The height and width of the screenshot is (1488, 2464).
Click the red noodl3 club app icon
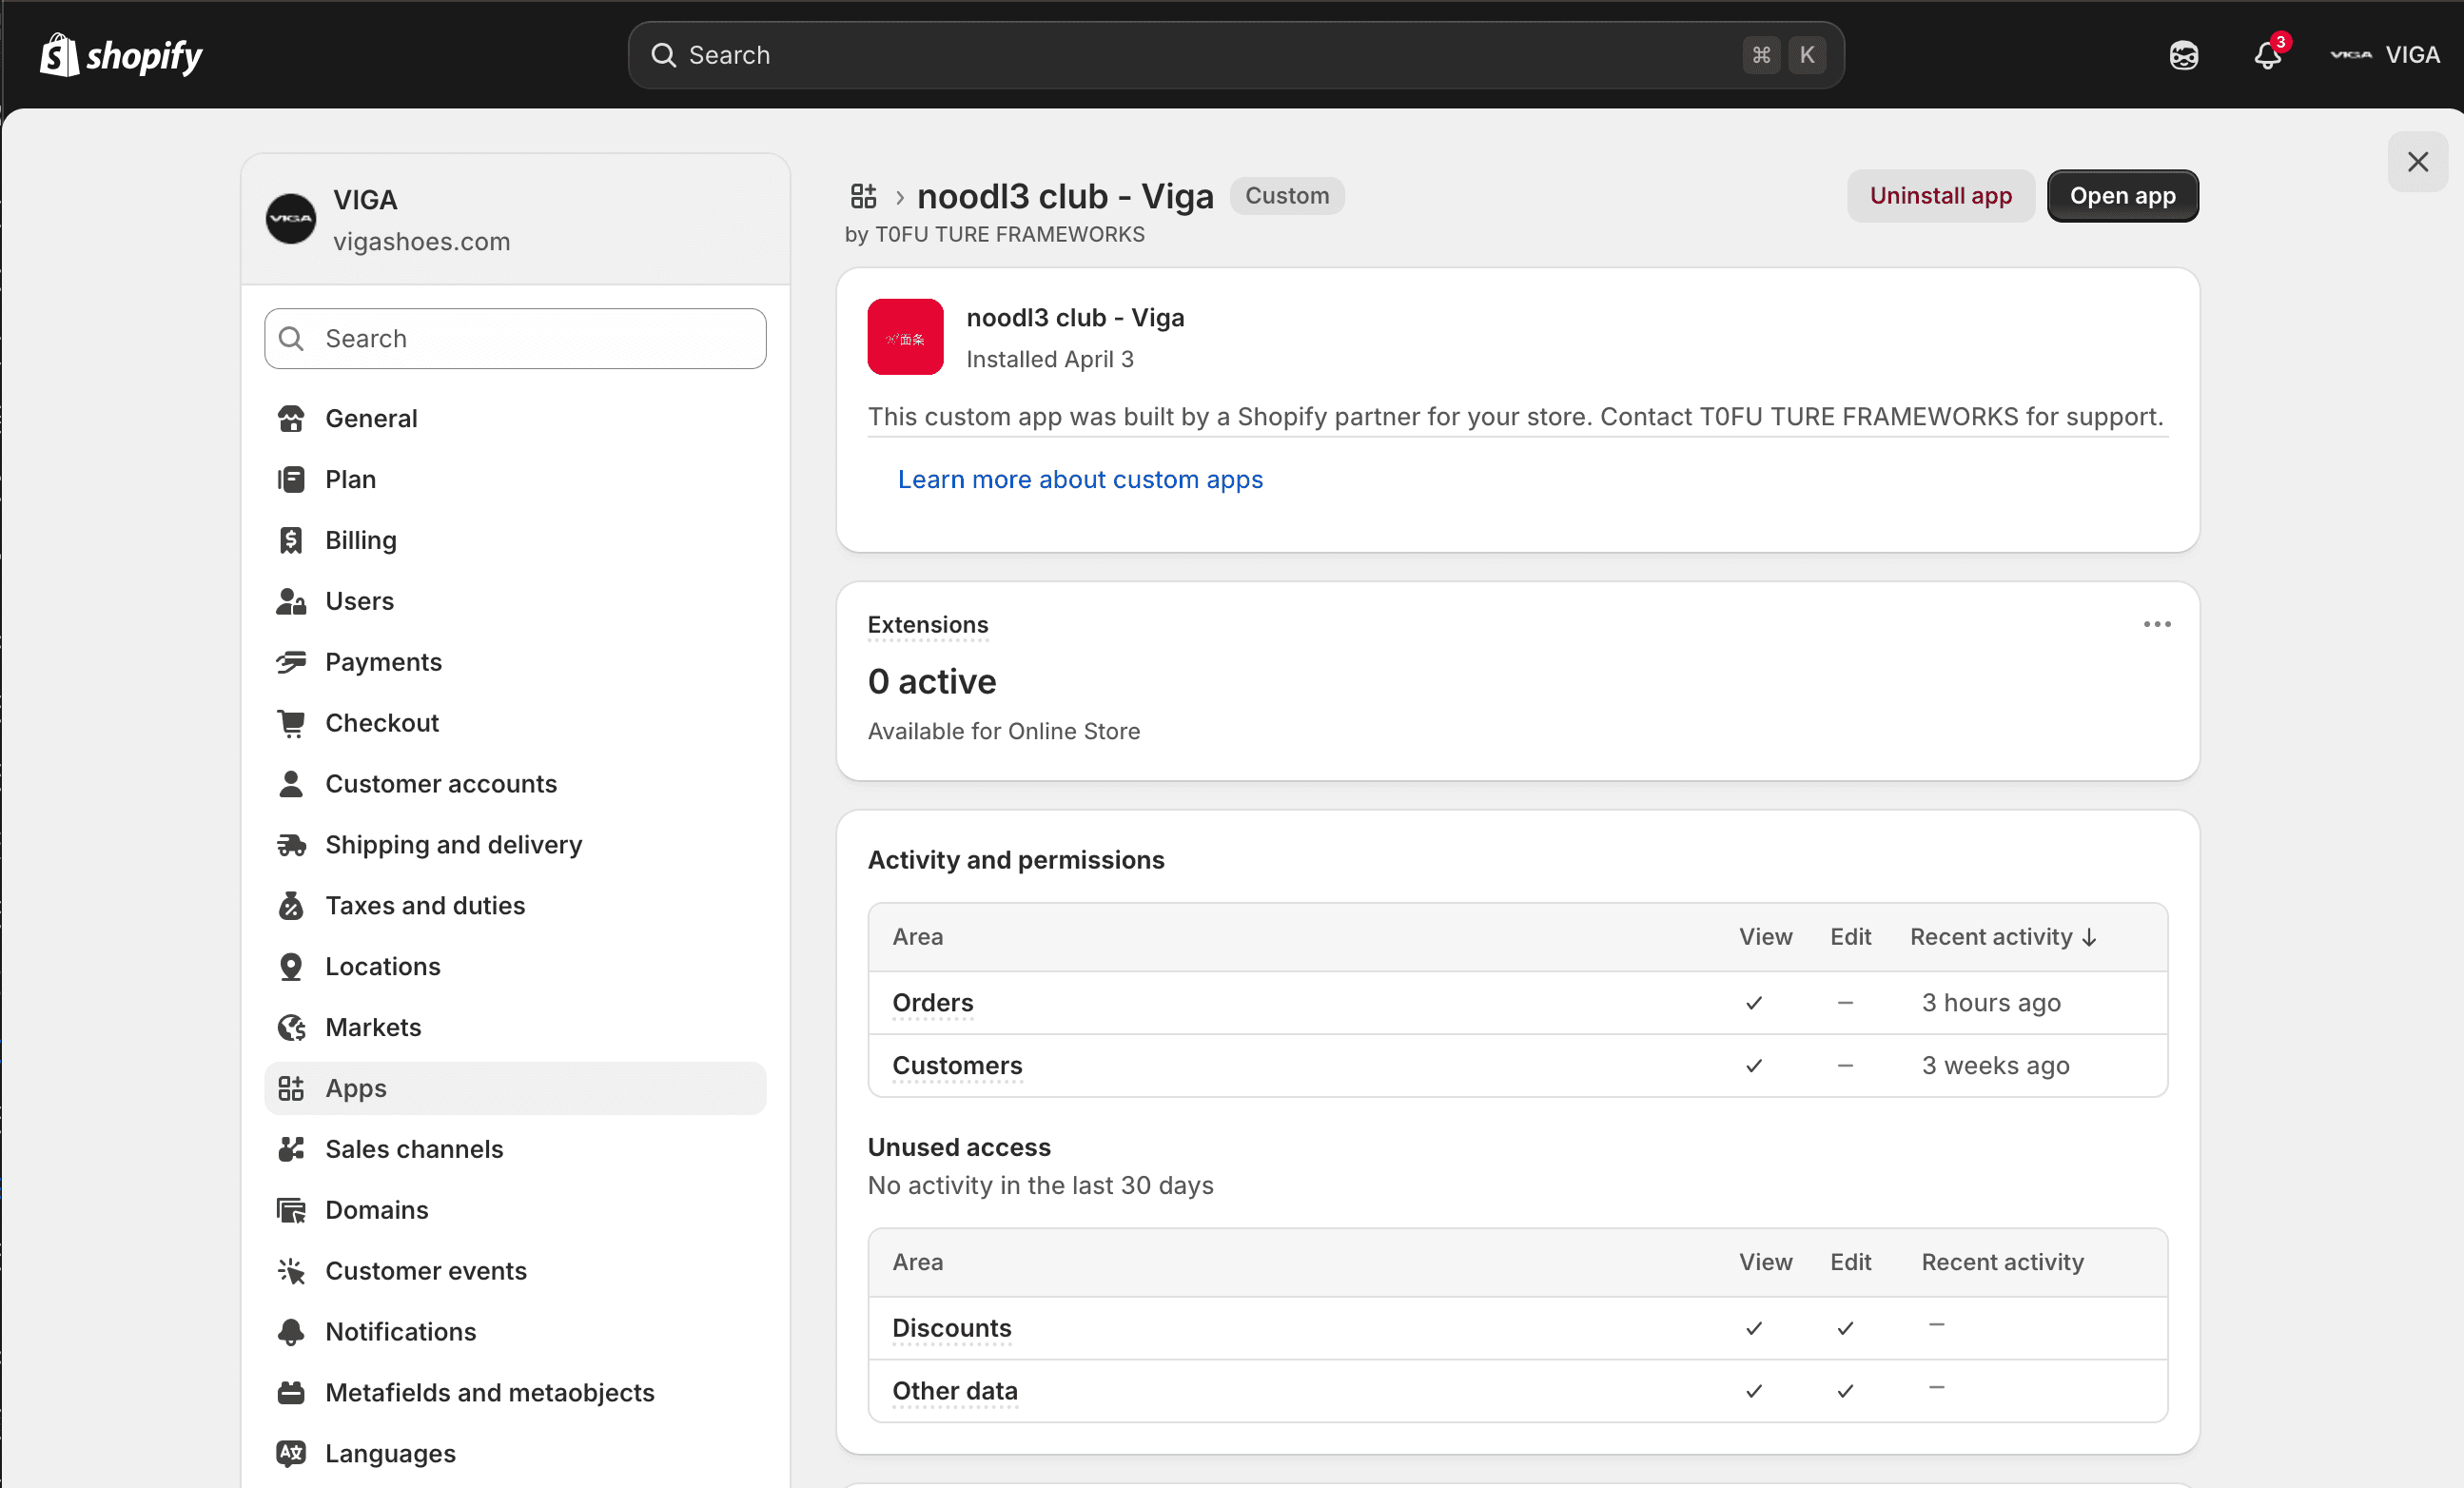coord(905,337)
